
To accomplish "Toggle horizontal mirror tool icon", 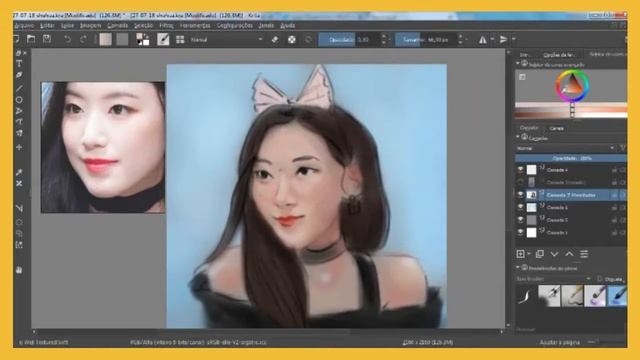I will [482, 40].
